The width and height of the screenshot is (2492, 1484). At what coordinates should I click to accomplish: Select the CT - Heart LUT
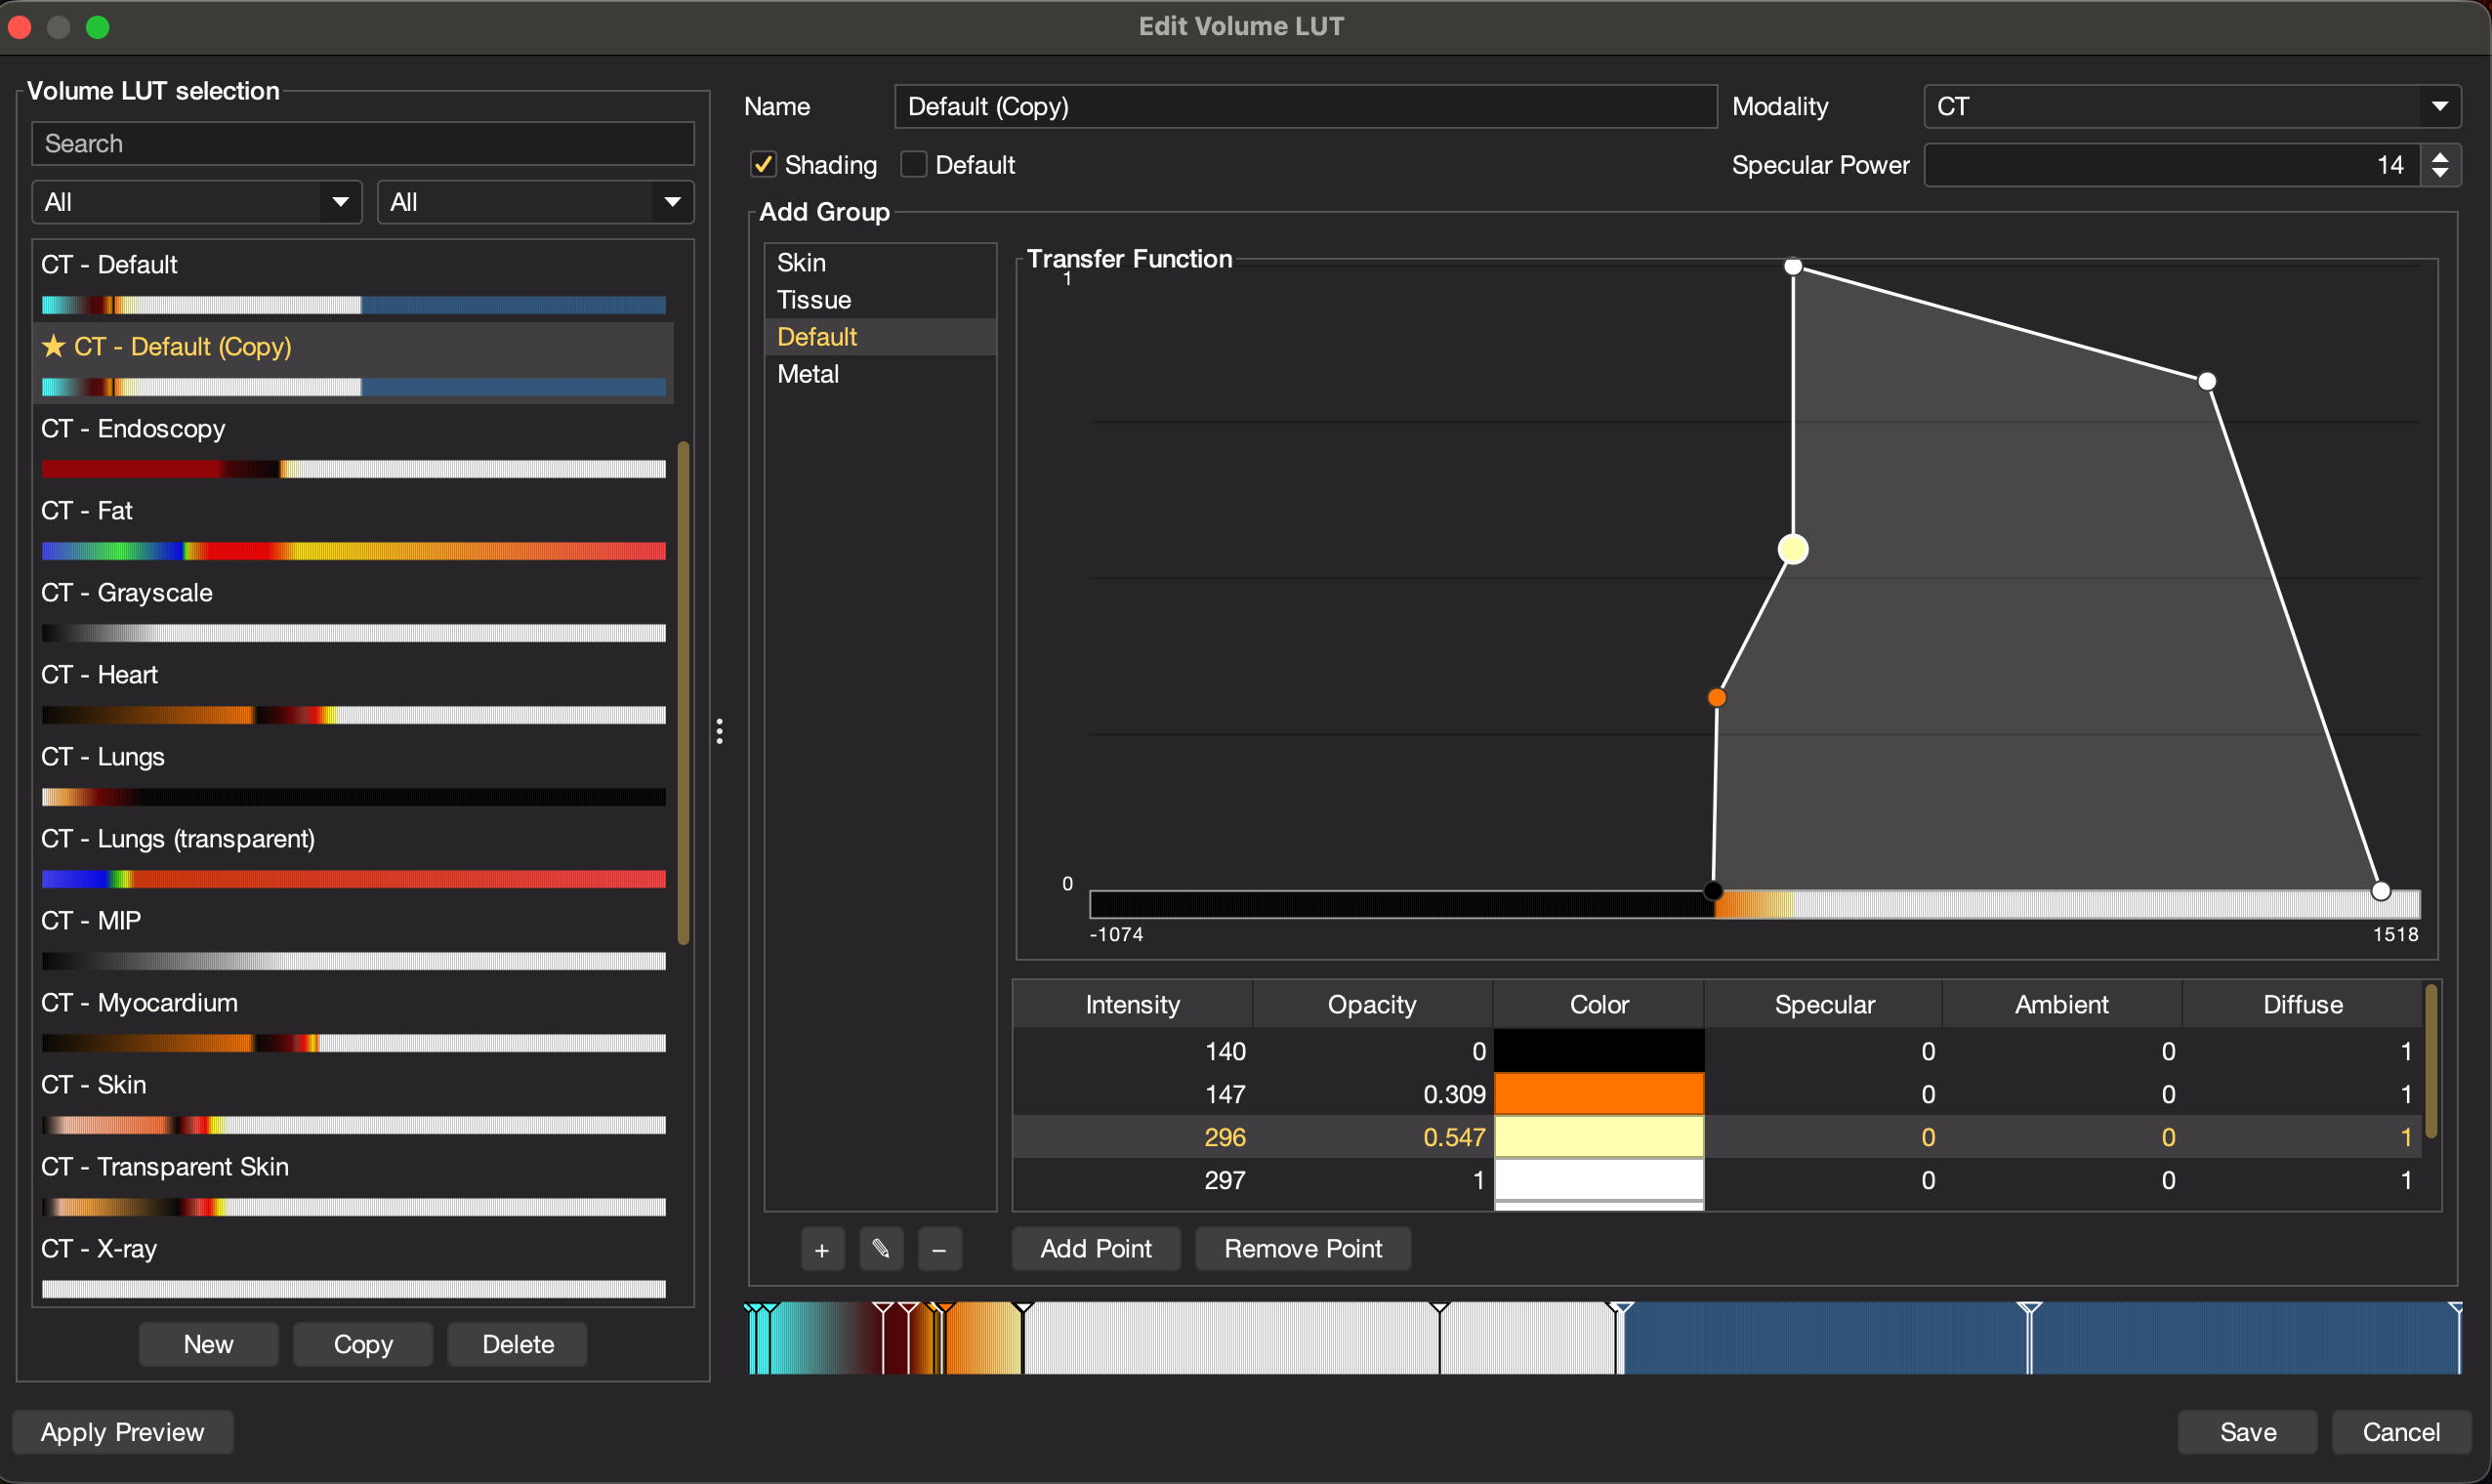pos(354,691)
